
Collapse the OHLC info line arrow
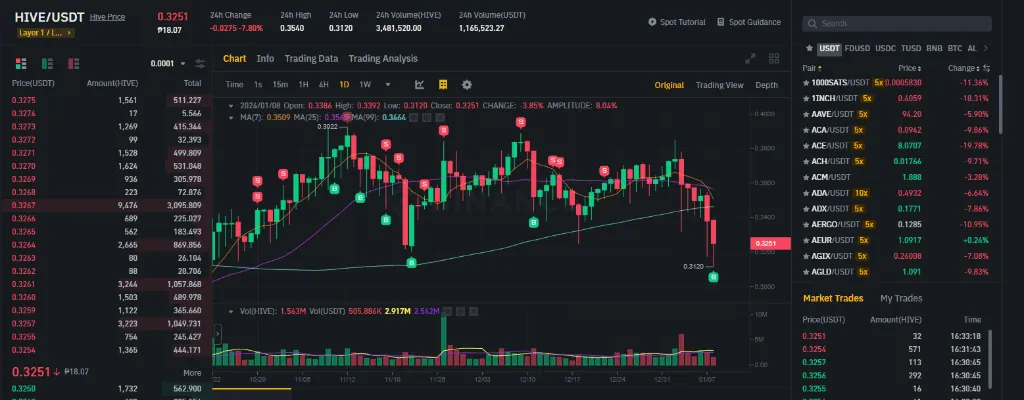click(x=231, y=105)
